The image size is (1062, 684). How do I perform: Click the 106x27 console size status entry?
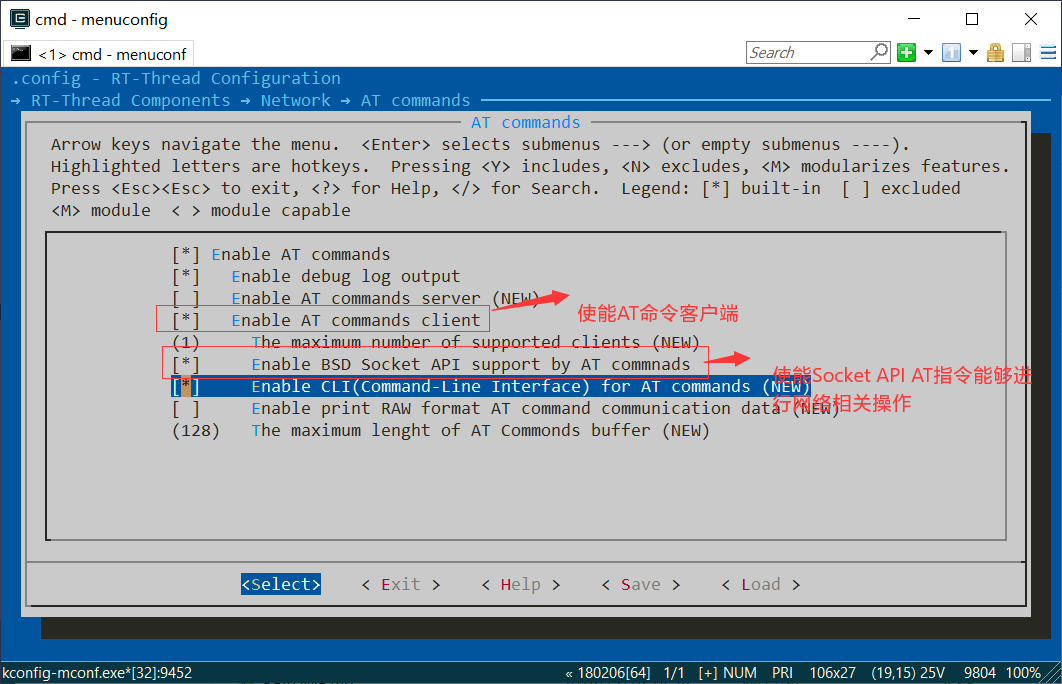pyautogui.click(x=832, y=673)
